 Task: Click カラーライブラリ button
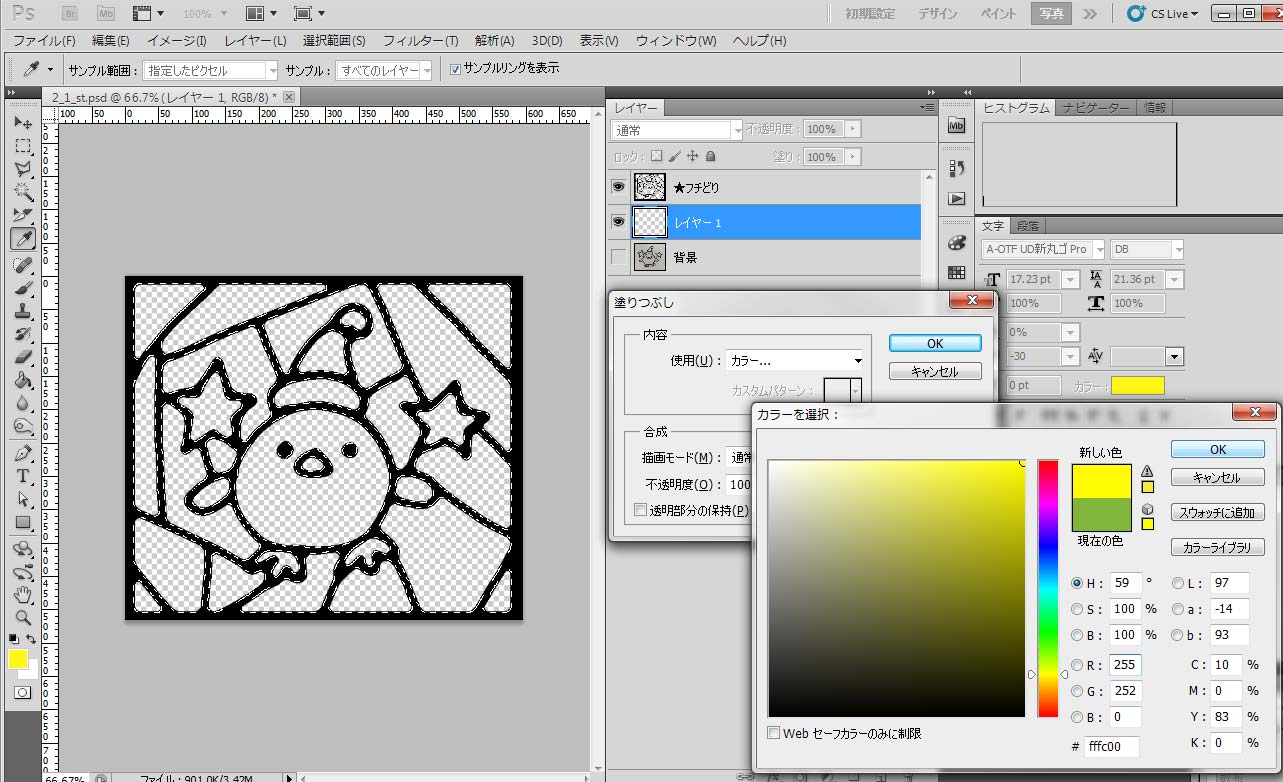[x=1217, y=547]
